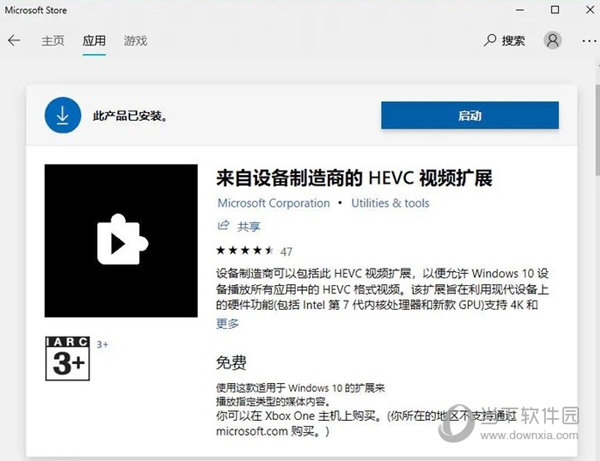Click the HEVC extension app thumbnail

tap(121, 241)
